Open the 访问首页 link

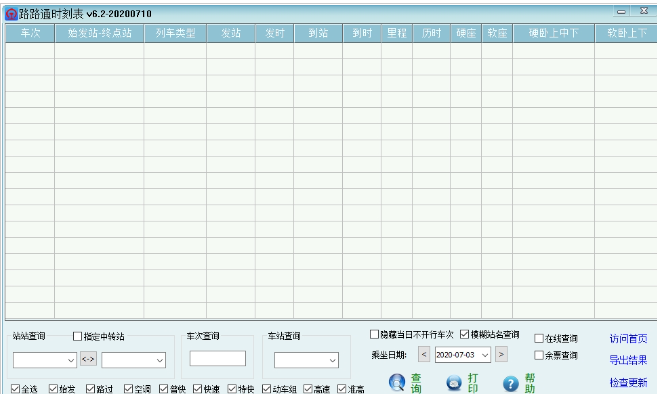pos(628,339)
